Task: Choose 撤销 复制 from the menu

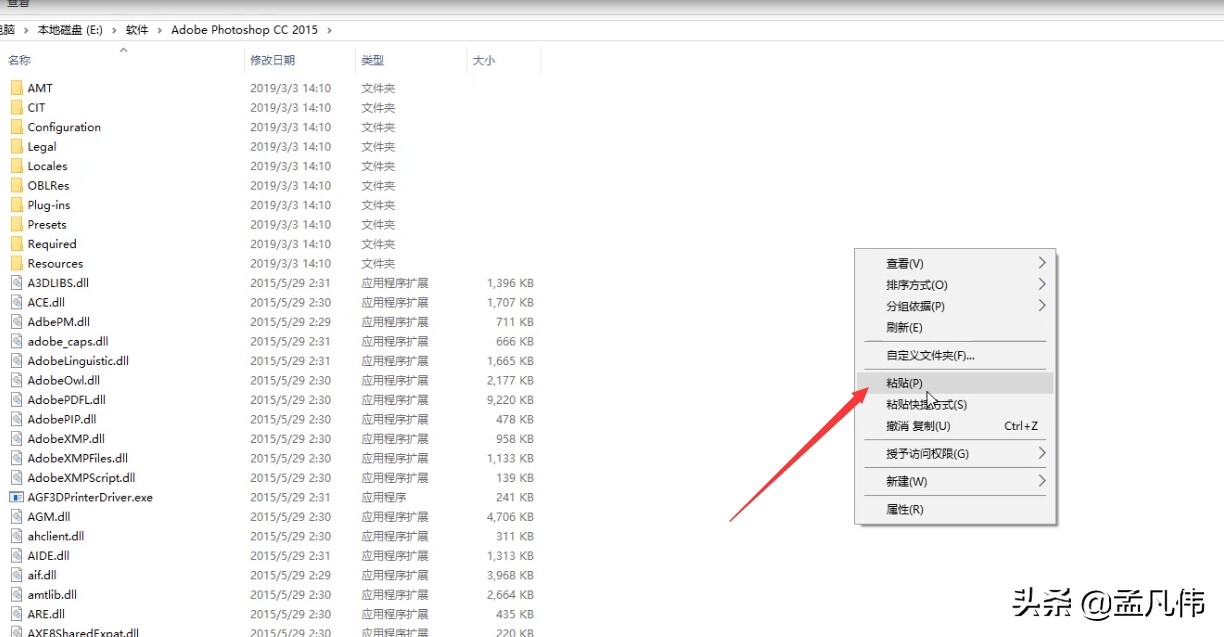Action: (x=920, y=425)
